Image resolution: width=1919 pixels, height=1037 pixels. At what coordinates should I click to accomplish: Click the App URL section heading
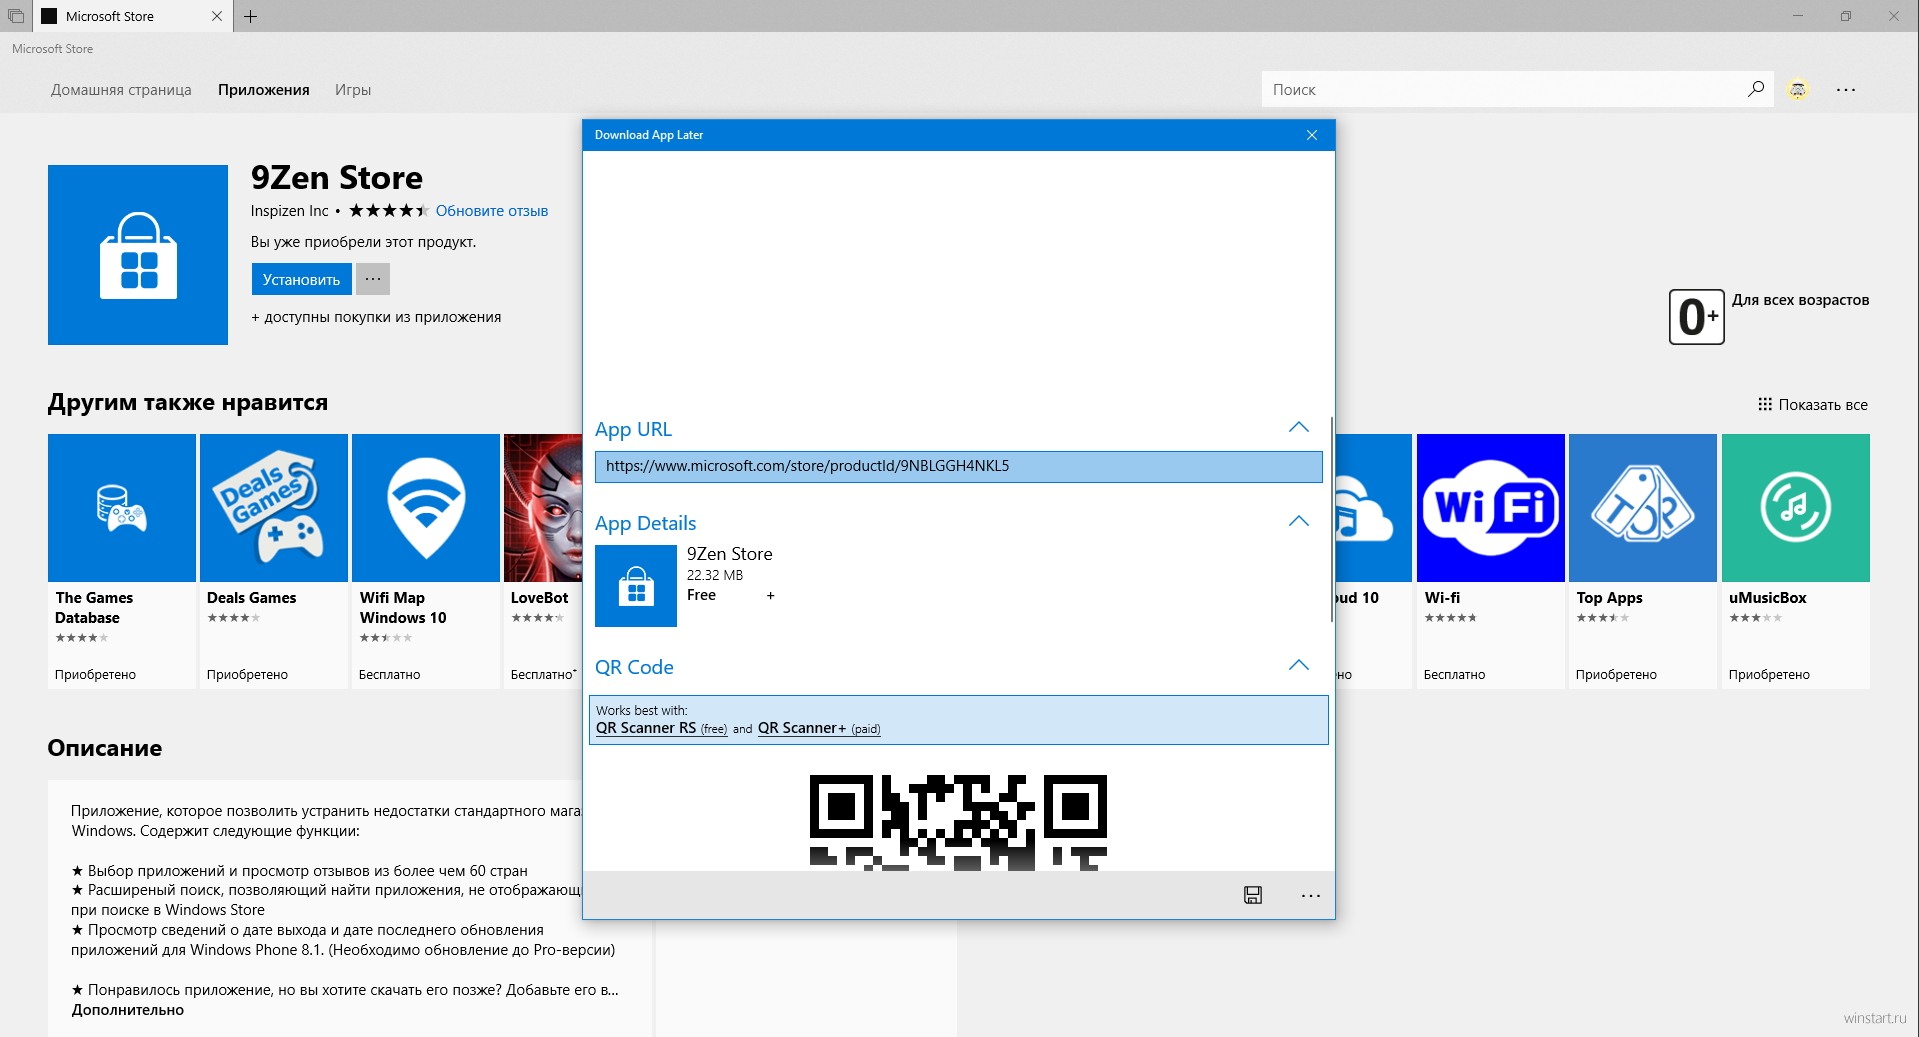[633, 429]
